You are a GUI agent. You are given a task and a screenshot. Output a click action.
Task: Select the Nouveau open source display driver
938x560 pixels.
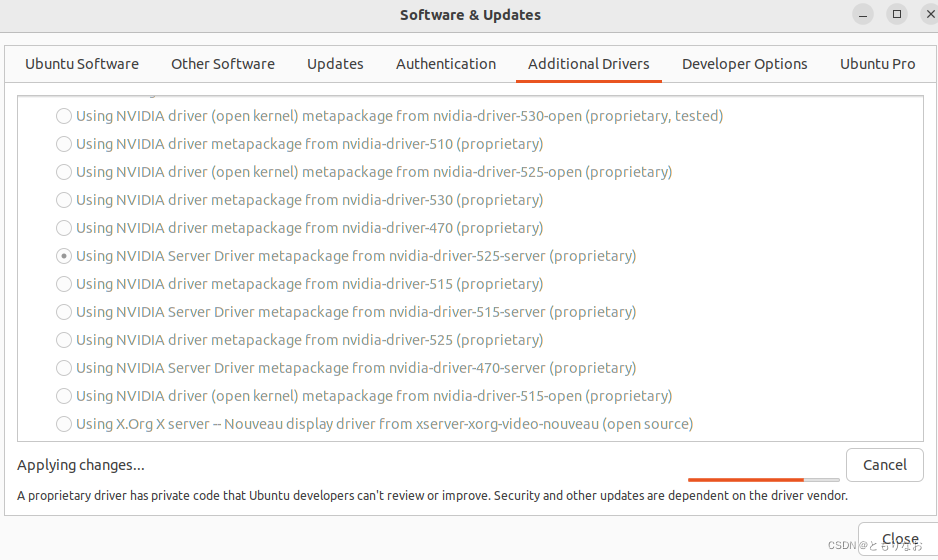tap(64, 424)
